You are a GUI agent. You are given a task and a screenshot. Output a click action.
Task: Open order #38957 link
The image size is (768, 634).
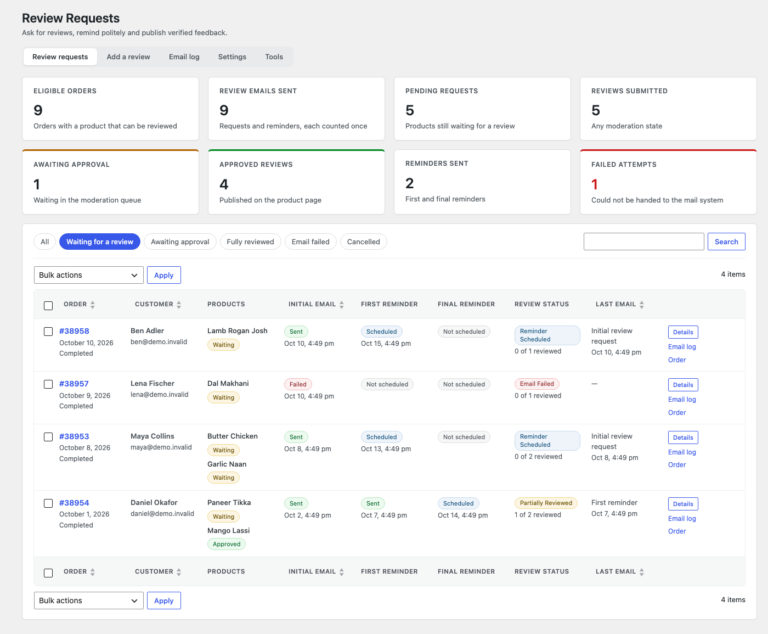pyautogui.click(x=74, y=384)
